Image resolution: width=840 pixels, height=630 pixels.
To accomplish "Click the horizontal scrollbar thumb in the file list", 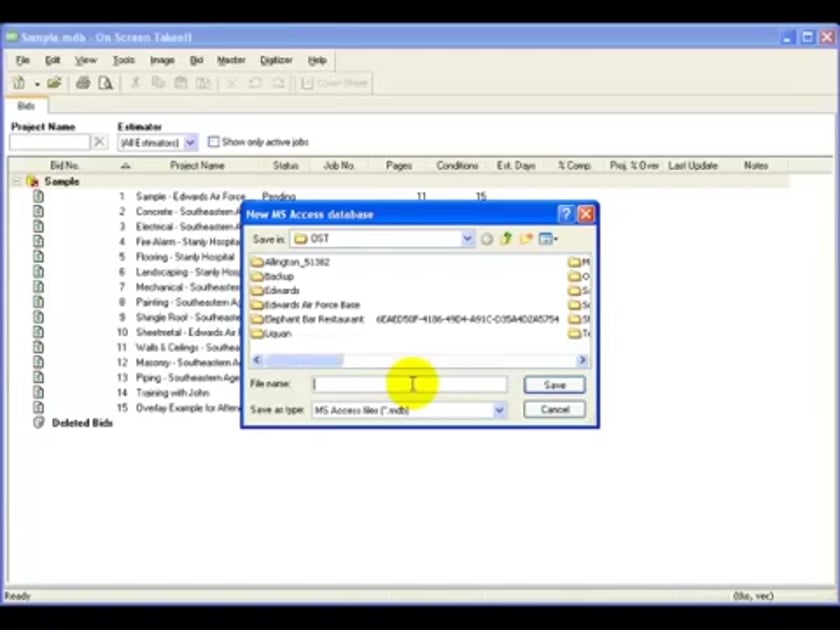I will (303, 361).
